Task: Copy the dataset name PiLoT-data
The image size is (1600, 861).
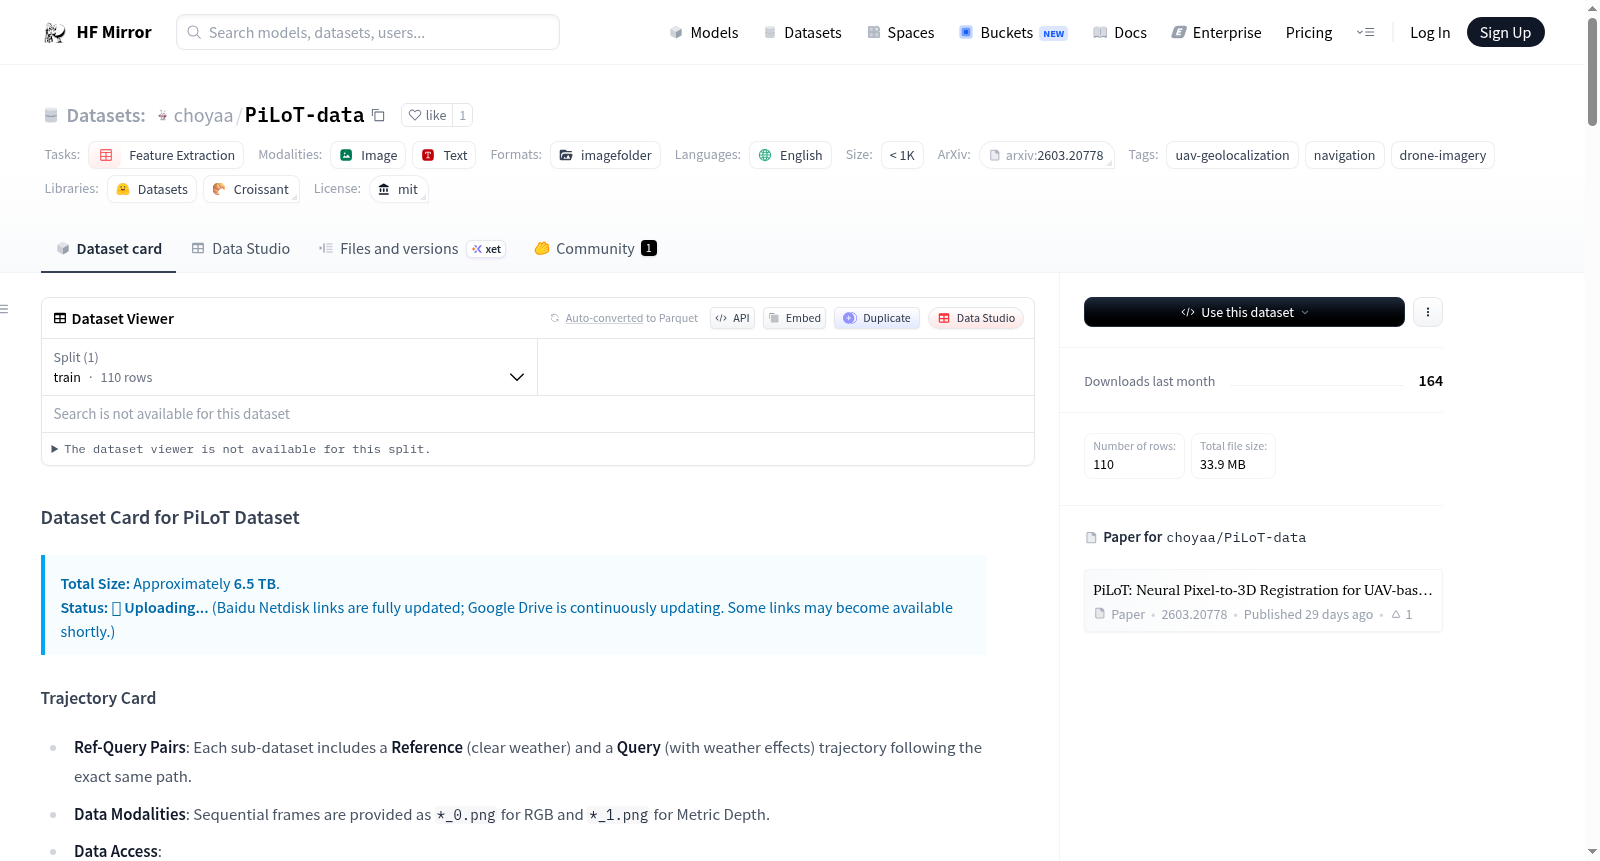Action: (x=378, y=115)
